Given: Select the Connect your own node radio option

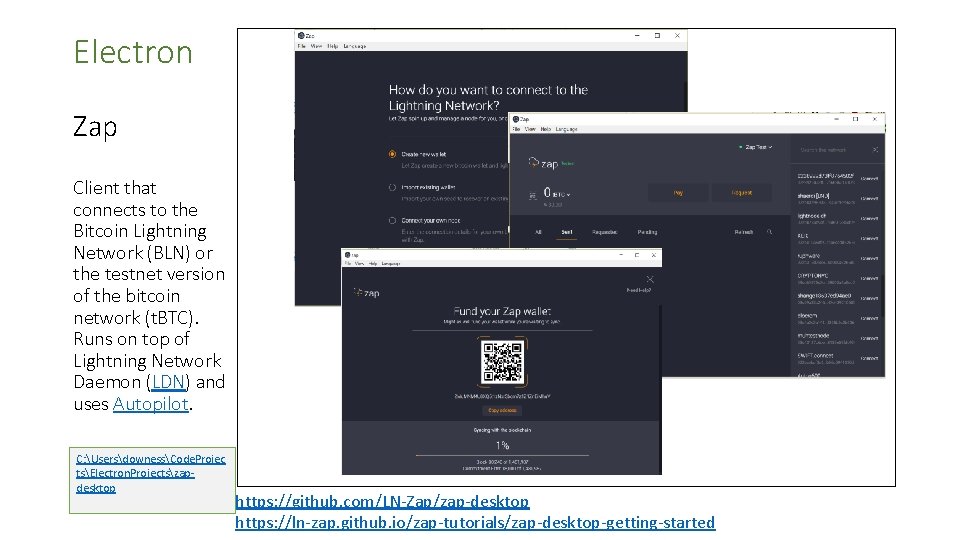Looking at the screenshot, I should pyautogui.click(x=392, y=220).
